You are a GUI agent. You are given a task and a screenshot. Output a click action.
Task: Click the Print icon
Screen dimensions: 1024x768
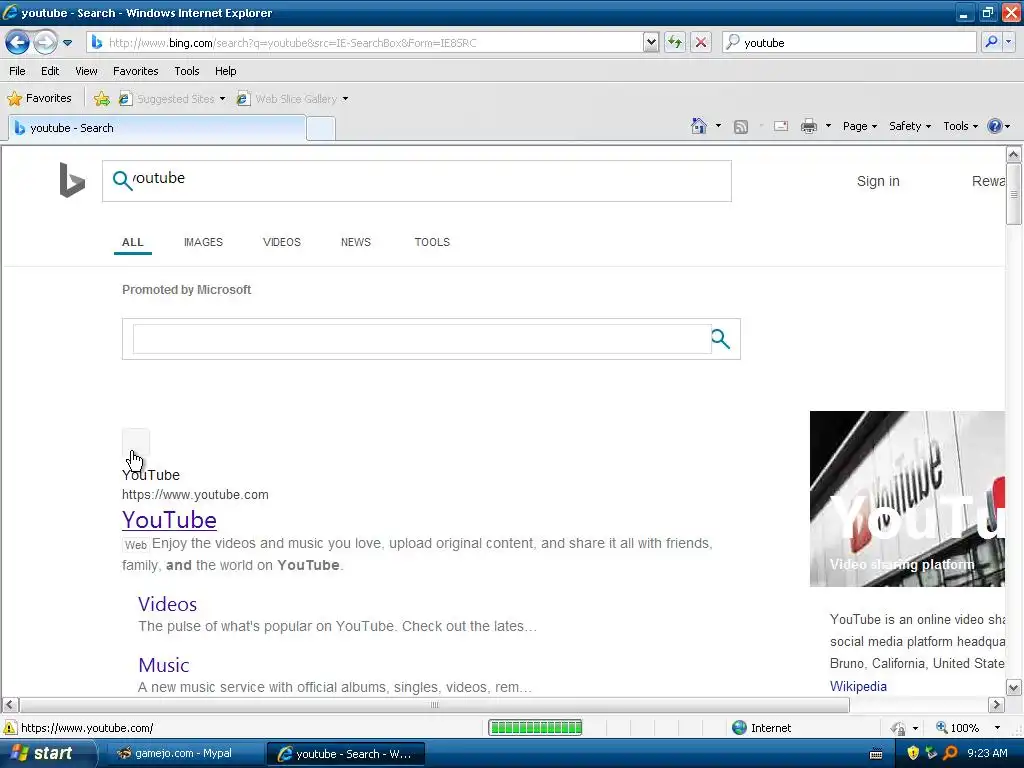[x=808, y=126]
